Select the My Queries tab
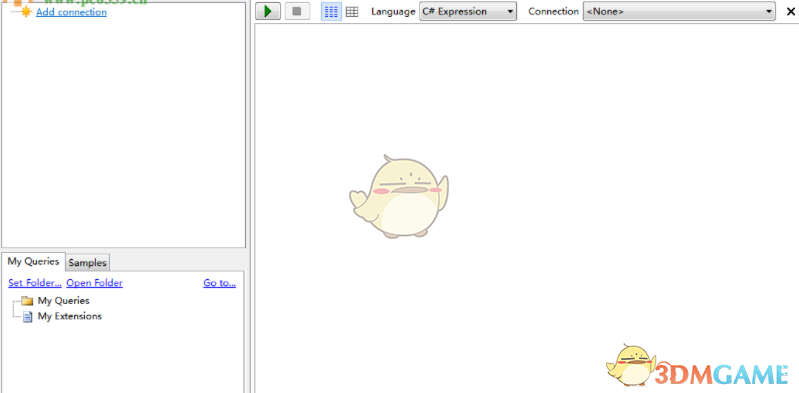Screen dimensions: 799x393 [33, 261]
